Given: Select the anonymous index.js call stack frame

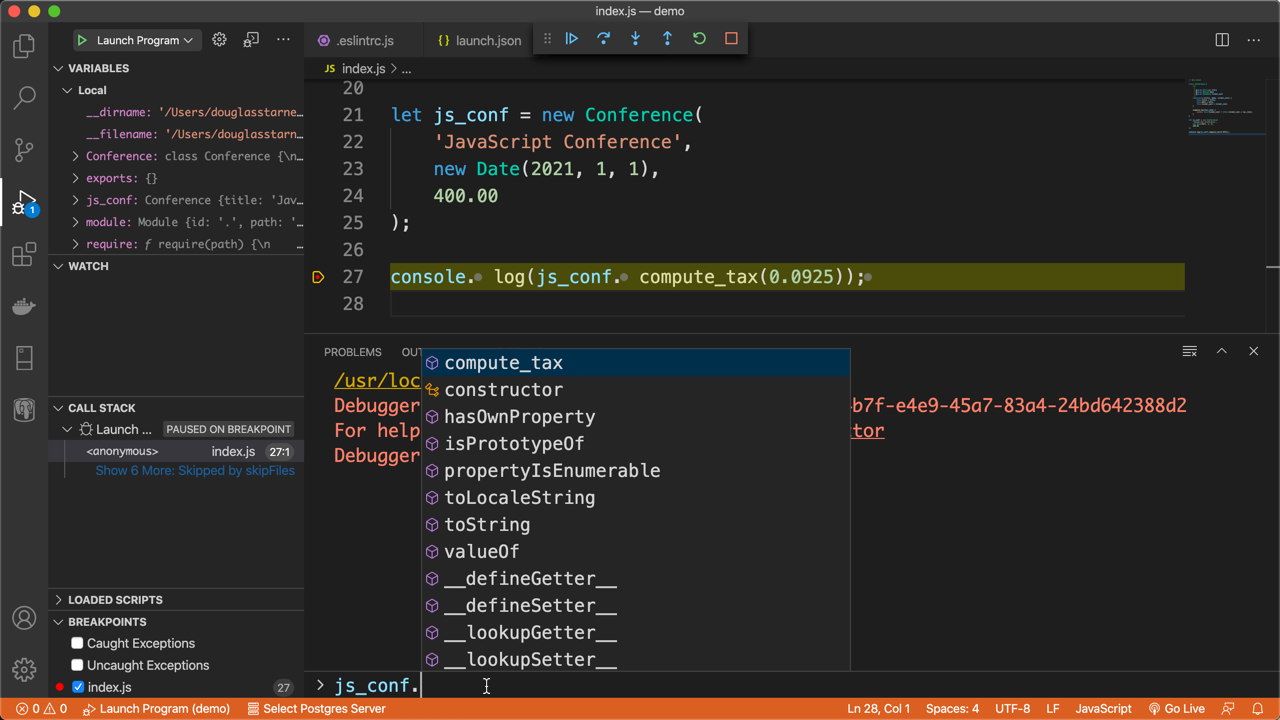Looking at the screenshot, I should coord(176,451).
